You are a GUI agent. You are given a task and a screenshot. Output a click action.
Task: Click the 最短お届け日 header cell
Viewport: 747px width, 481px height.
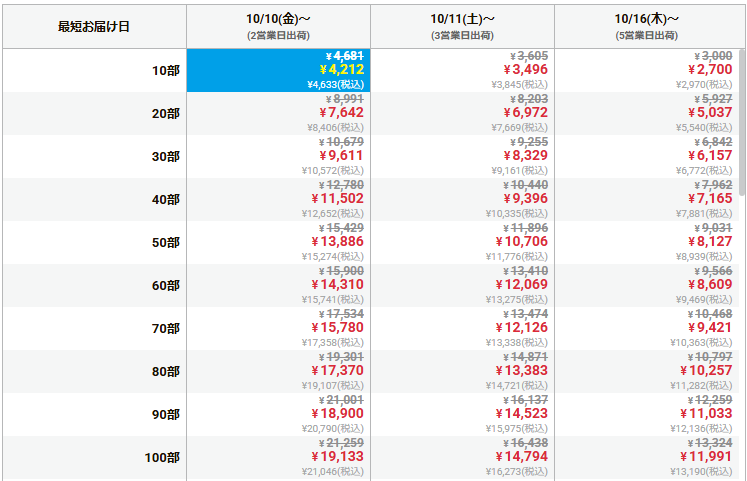pyautogui.click(x=94, y=26)
